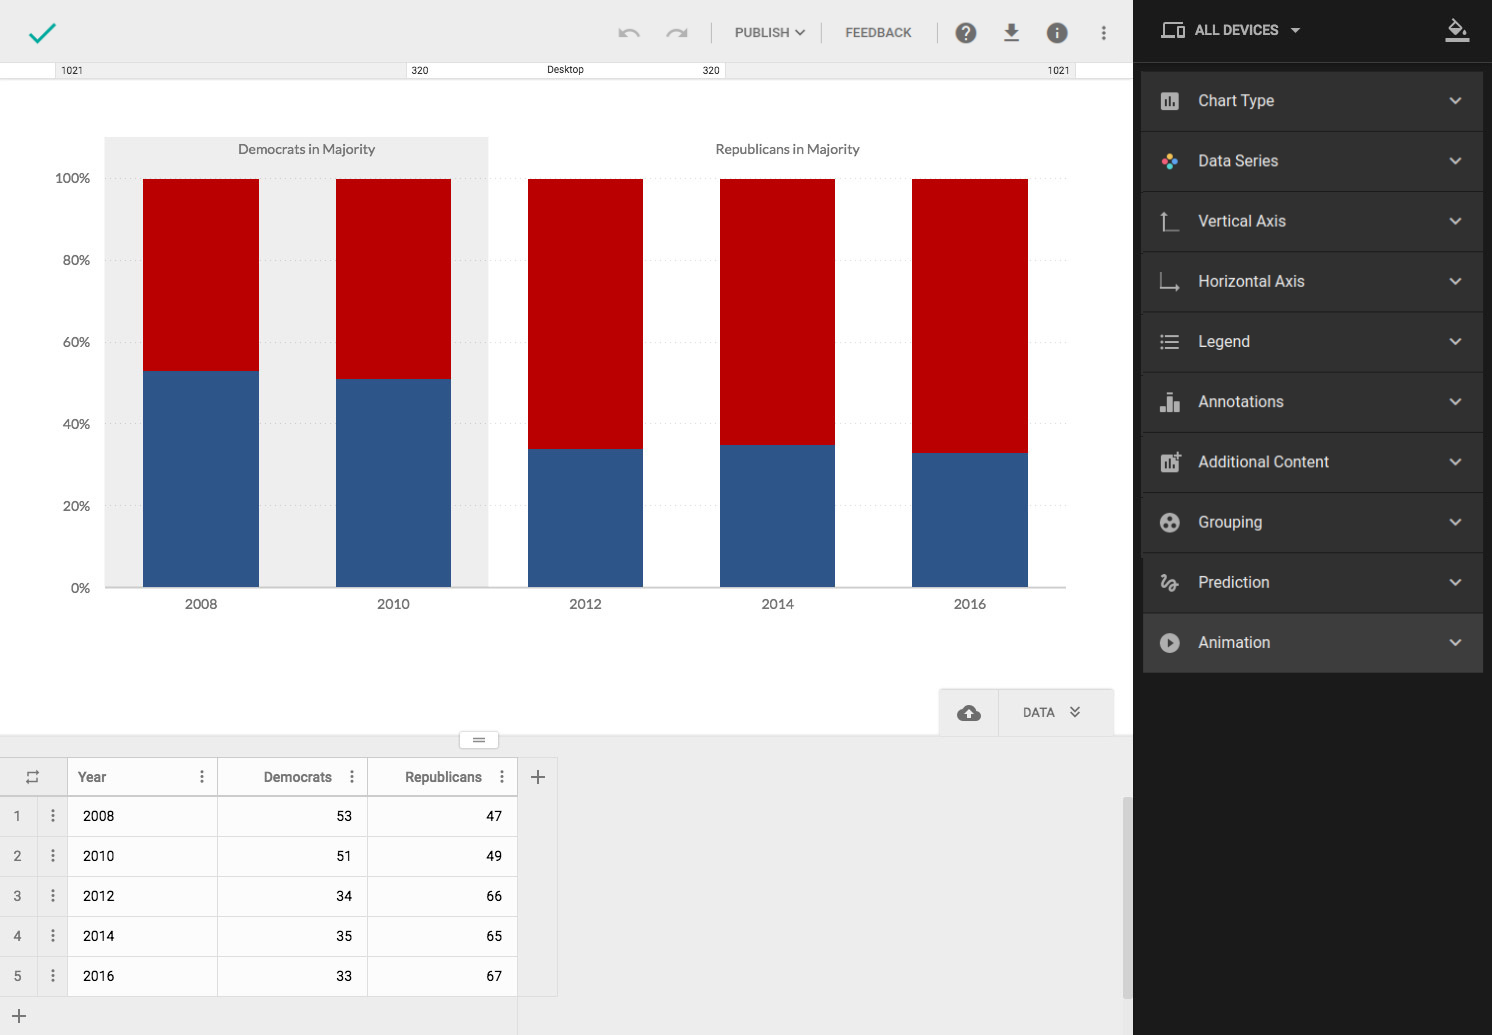Click the teal checkmark confirm icon

pos(42,33)
